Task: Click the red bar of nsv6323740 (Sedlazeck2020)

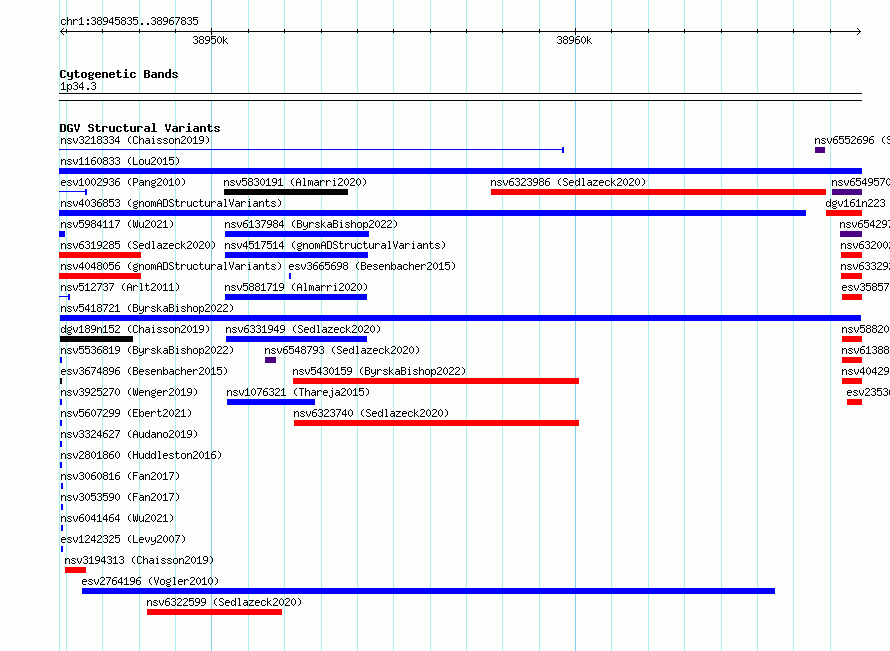Action: pyautogui.click(x=436, y=423)
